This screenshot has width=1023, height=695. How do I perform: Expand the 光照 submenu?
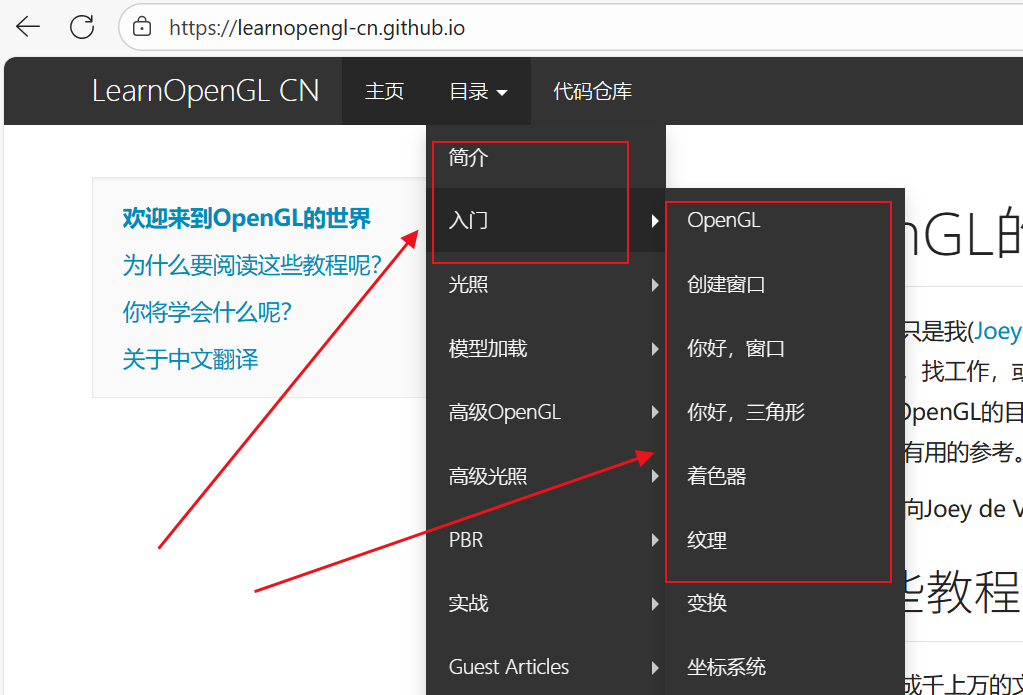[546, 285]
